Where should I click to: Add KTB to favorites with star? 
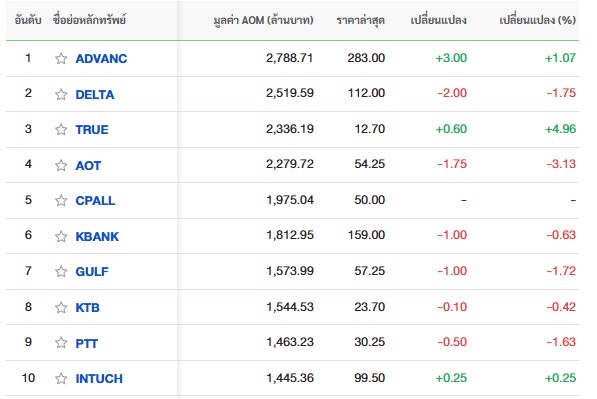pos(61,307)
